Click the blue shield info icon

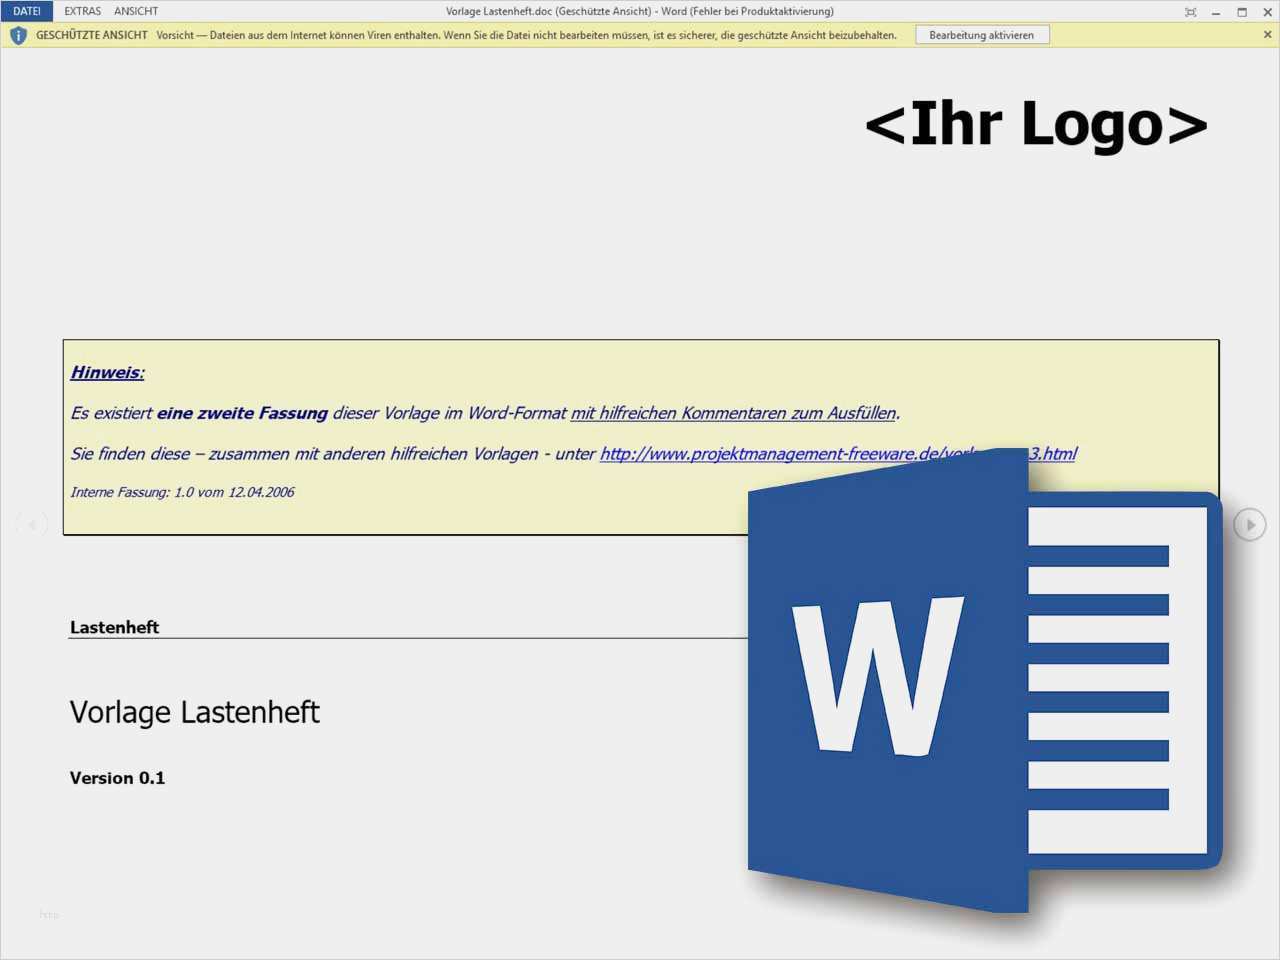pyautogui.click(x=18, y=35)
